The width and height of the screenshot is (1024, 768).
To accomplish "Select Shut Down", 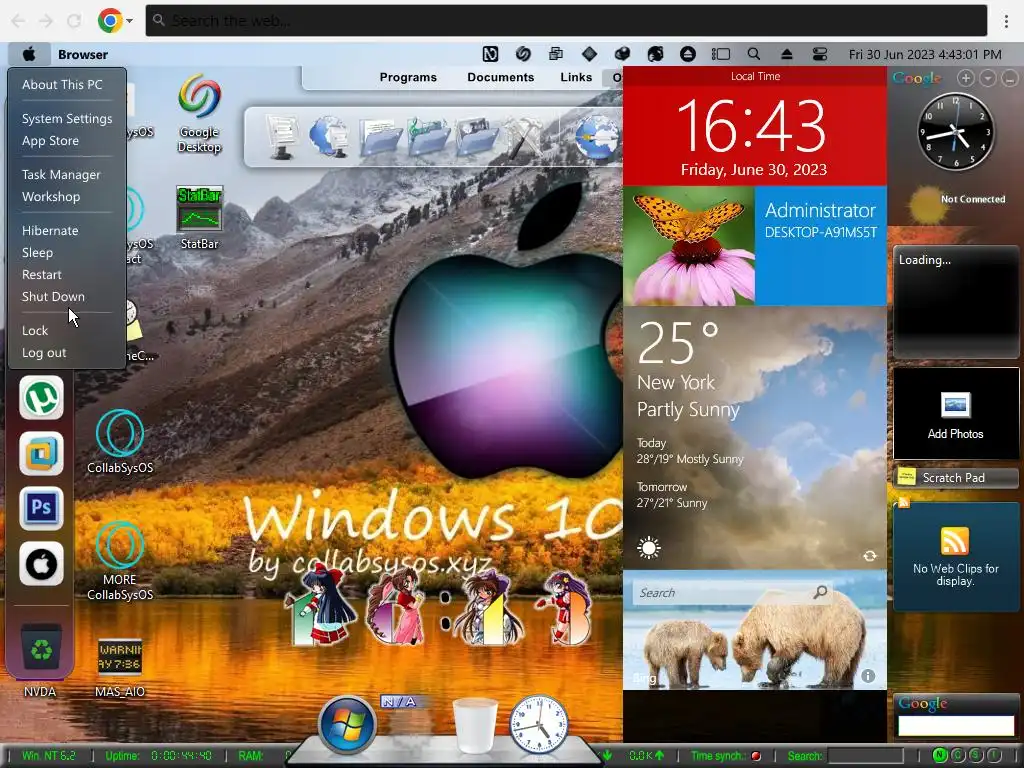I will coord(53,296).
